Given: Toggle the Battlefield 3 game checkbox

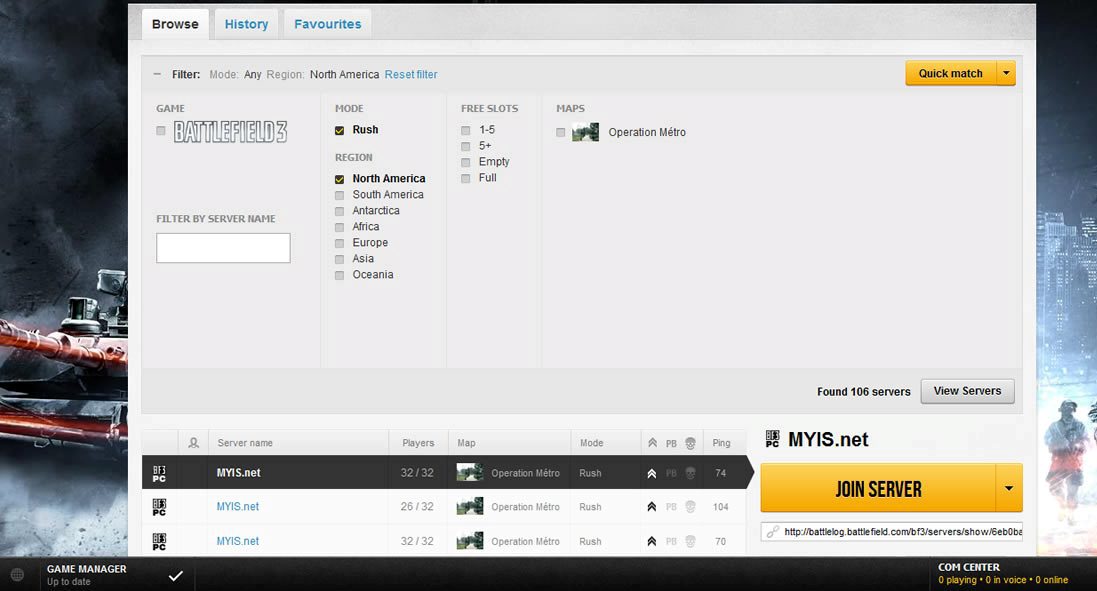Looking at the screenshot, I should pos(161,131).
